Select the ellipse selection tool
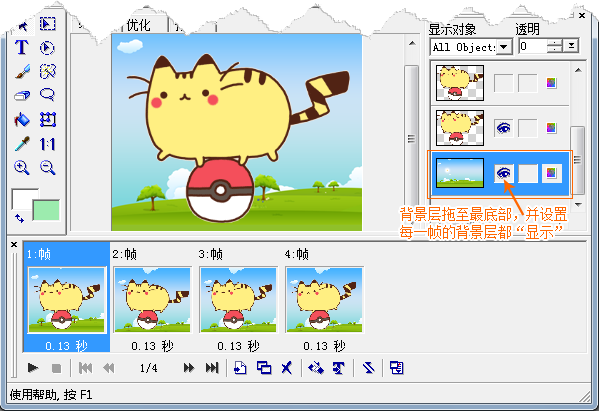599x411 pixels. [47, 48]
